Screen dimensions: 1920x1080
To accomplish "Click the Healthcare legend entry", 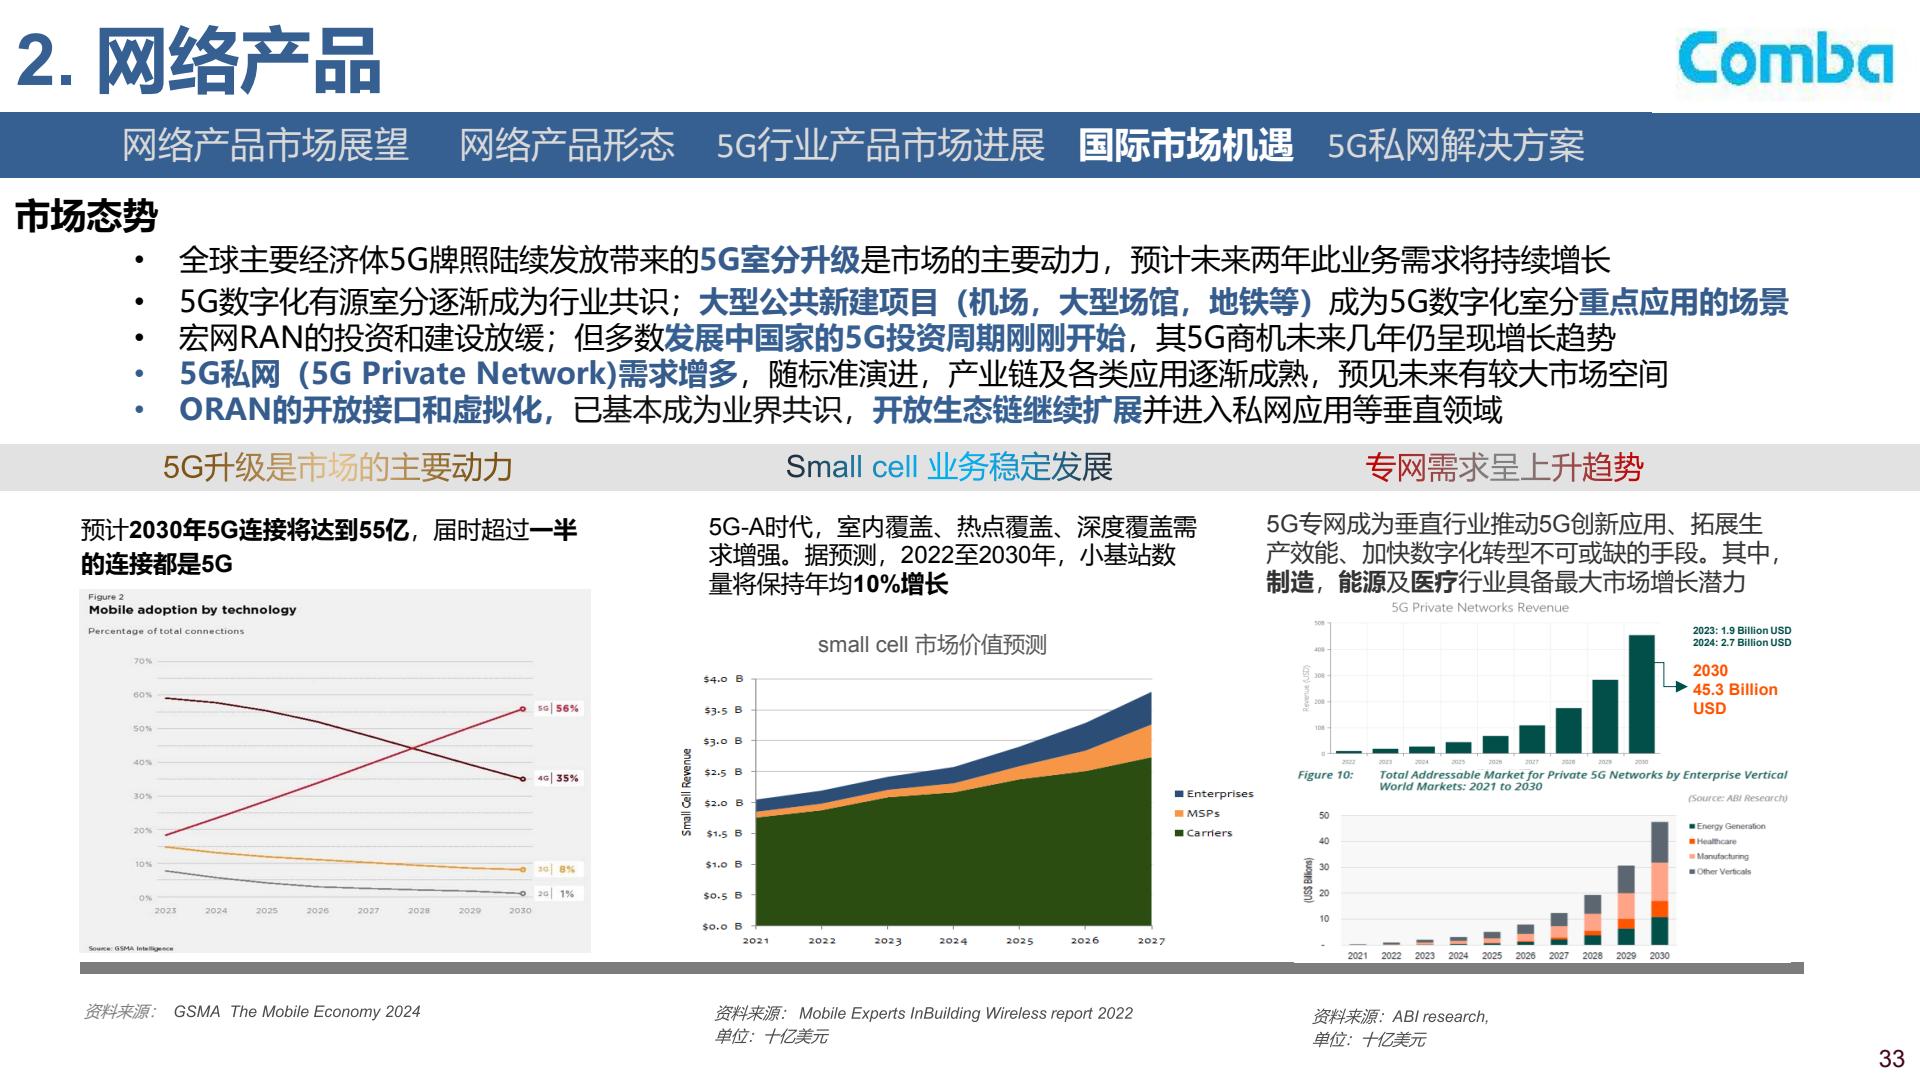I will [1714, 842].
